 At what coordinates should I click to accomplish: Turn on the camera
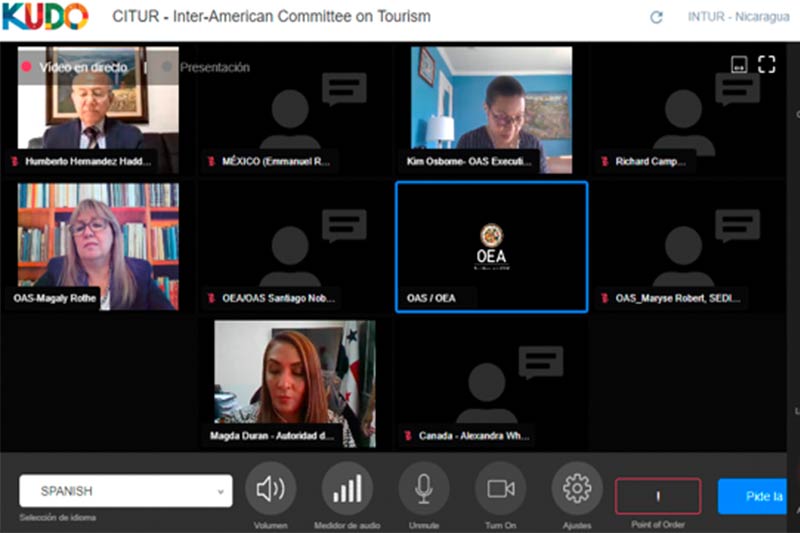tap(501, 489)
